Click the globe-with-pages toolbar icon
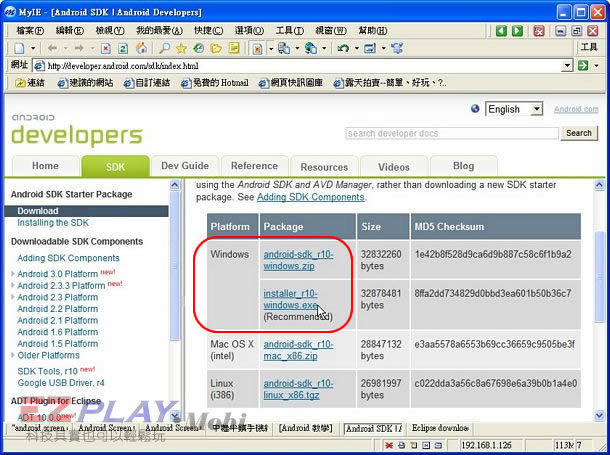 point(311,48)
